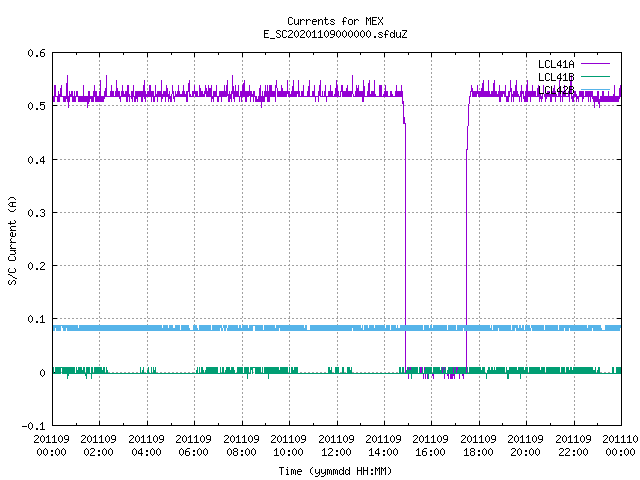Screen dimensions: 640x480
Task: Click the LCL41B legend label
Action: [556, 77]
